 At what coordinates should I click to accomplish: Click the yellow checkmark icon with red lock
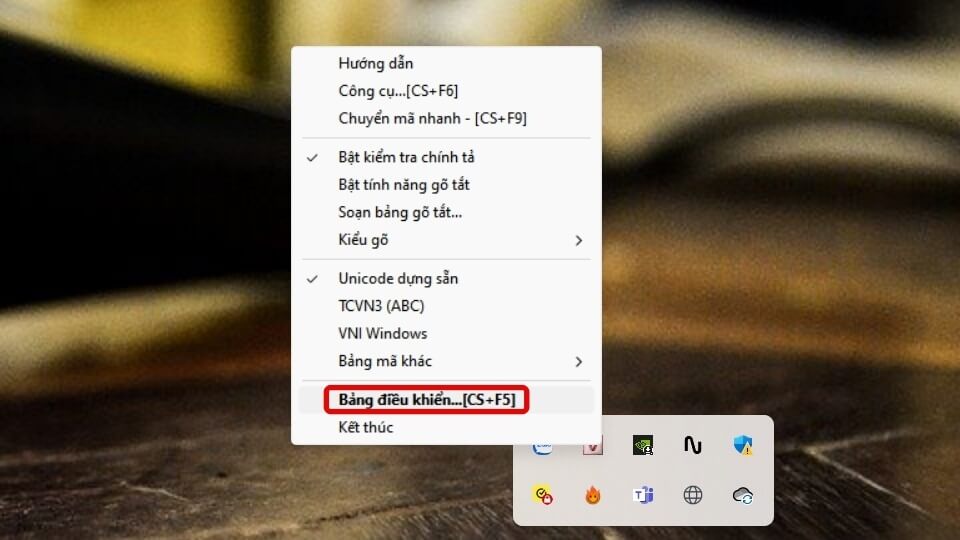pyautogui.click(x=543, y=495)
